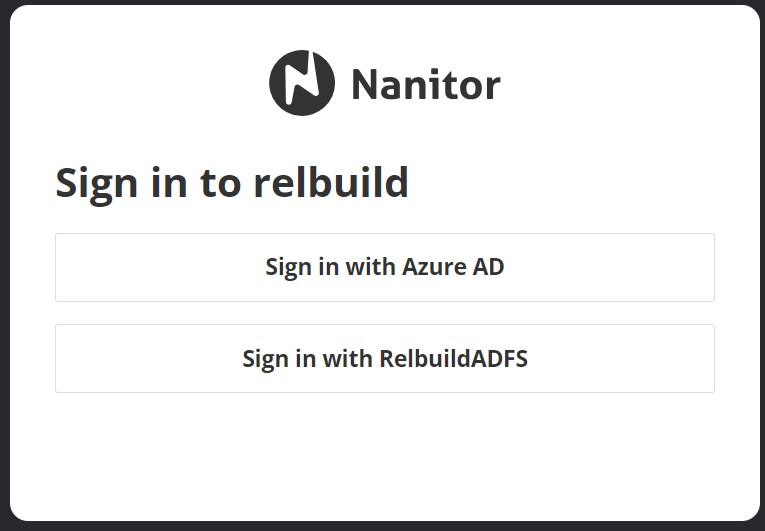Image resolution: width=765 pixels, height=531 pixels.
Task: Click the Nanitor round logo icon
Action: [302, 83]
